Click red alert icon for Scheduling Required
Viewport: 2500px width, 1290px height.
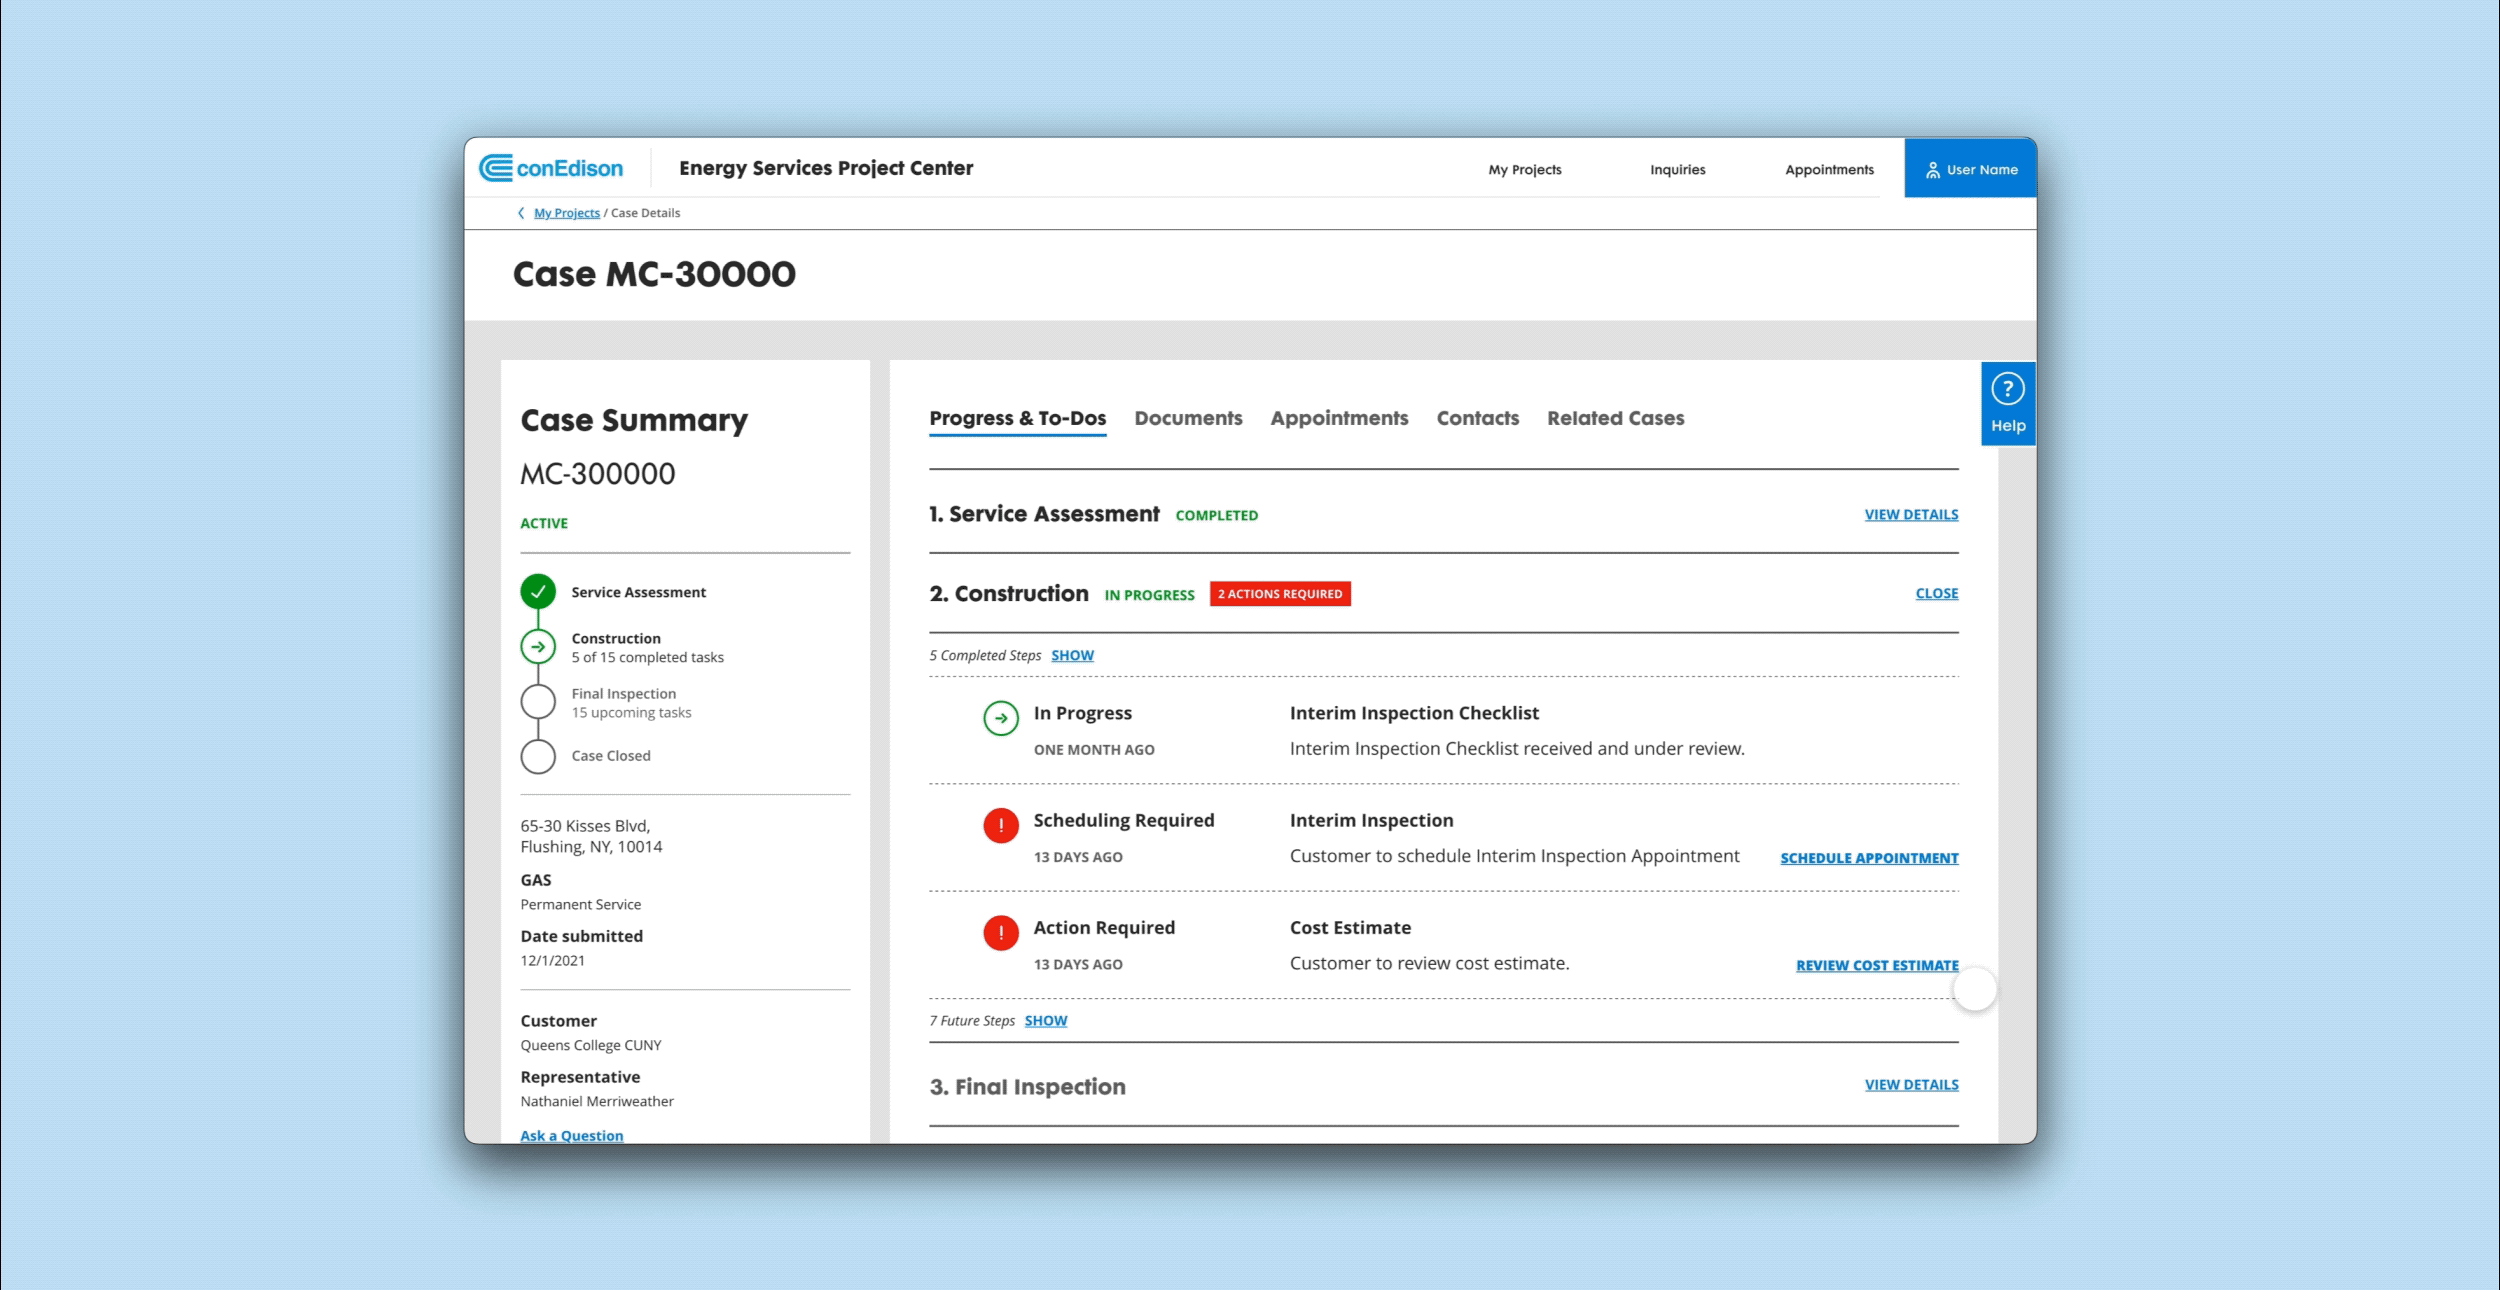click(1000, 826)
